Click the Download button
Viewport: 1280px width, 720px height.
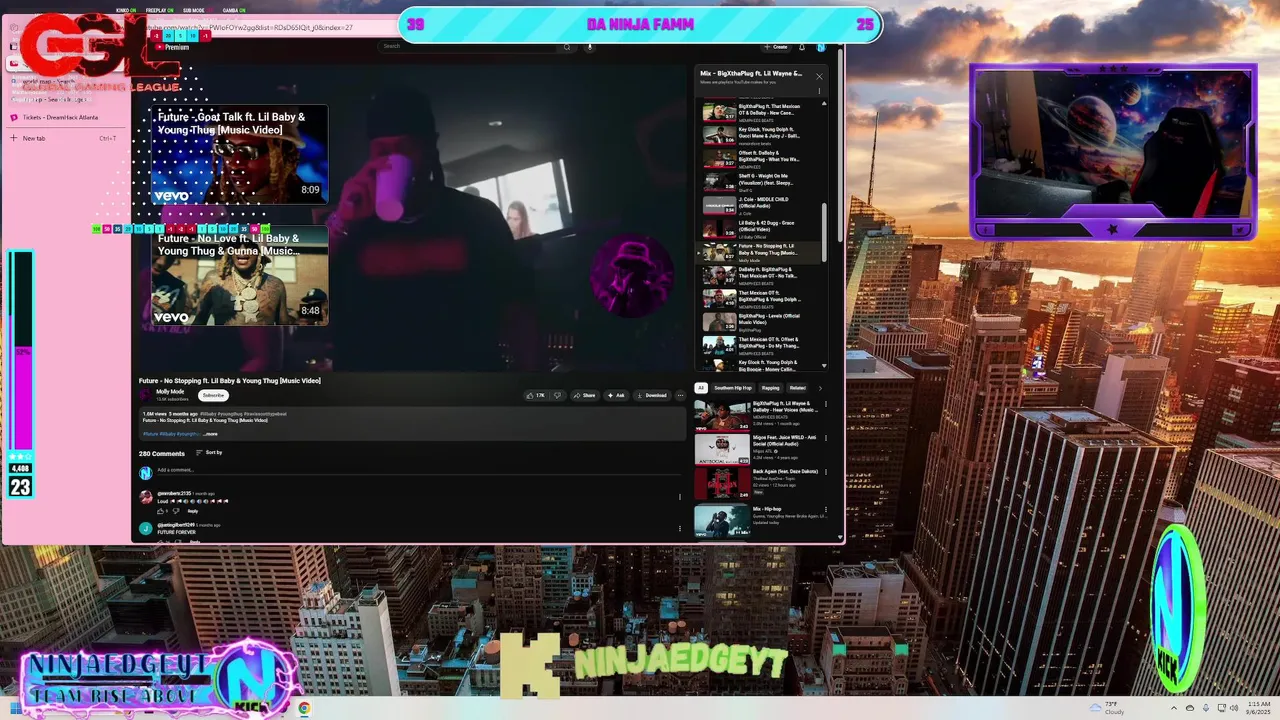click(x=651, y=395)
